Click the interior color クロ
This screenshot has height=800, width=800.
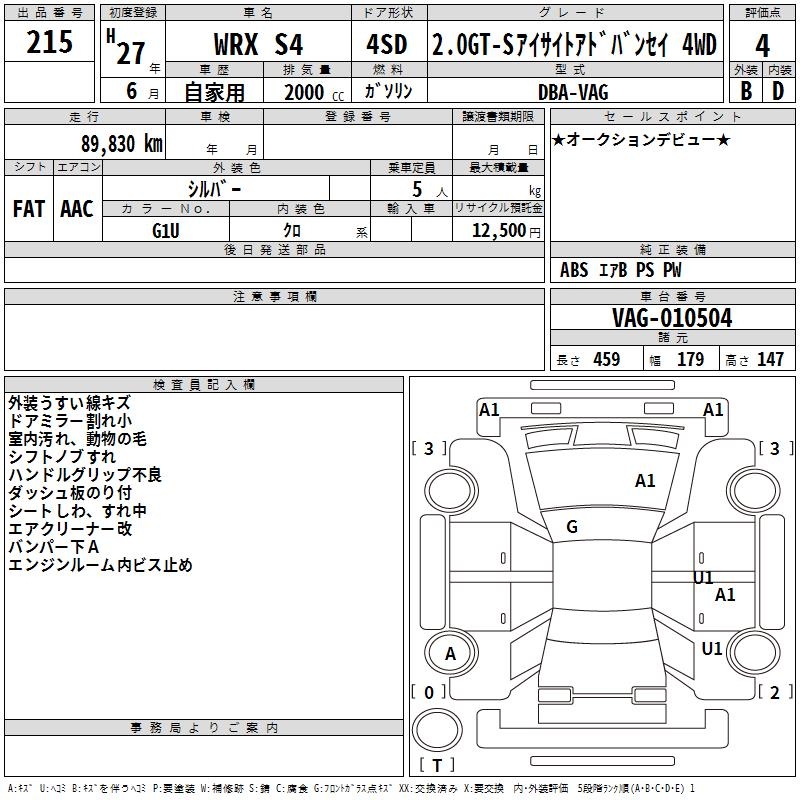pyautogui.click(x=292, y=231)
